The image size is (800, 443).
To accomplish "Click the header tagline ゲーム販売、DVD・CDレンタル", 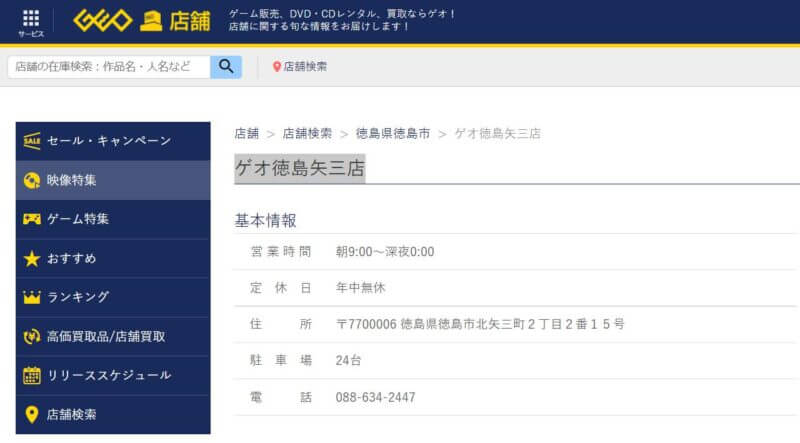I will (x=342, y=14).
